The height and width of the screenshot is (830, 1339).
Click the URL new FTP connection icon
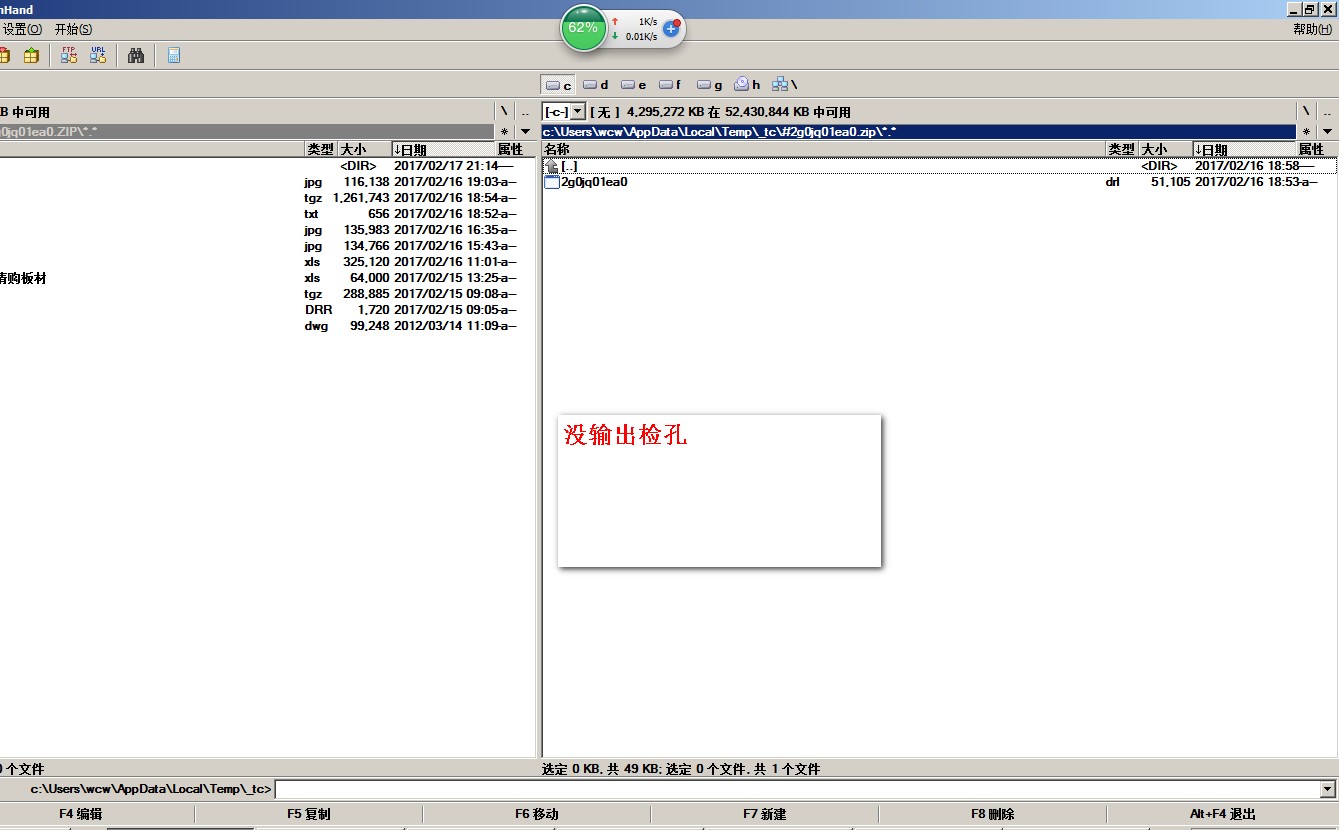pyautogui.click(x=98, y=56)
